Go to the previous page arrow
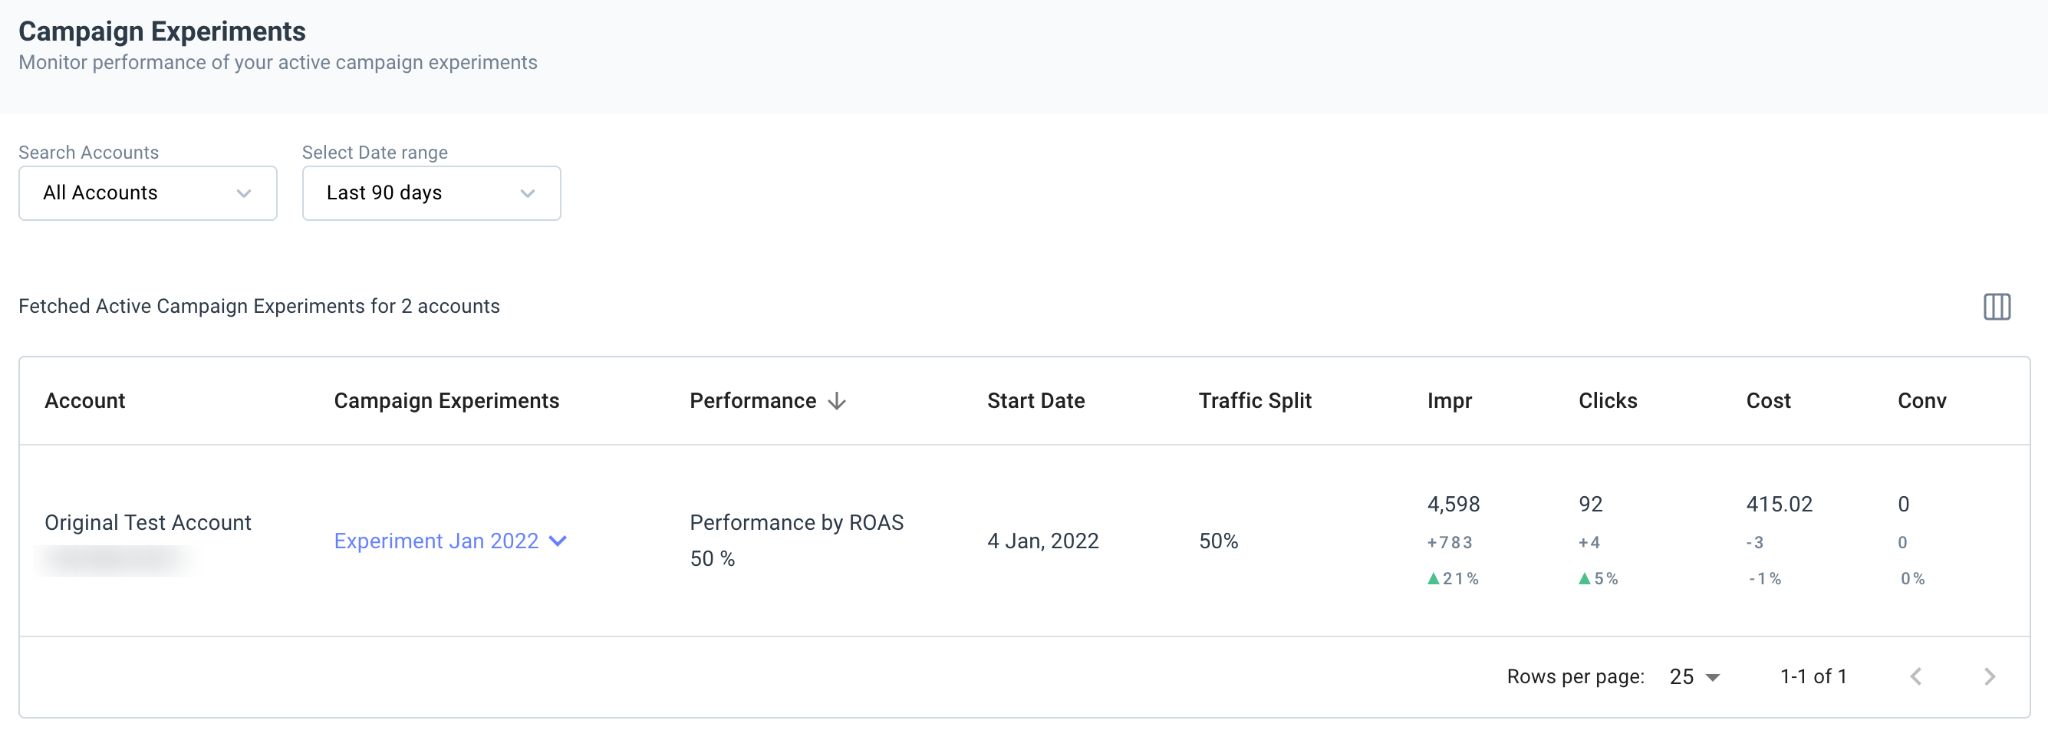 point(1916,677)
